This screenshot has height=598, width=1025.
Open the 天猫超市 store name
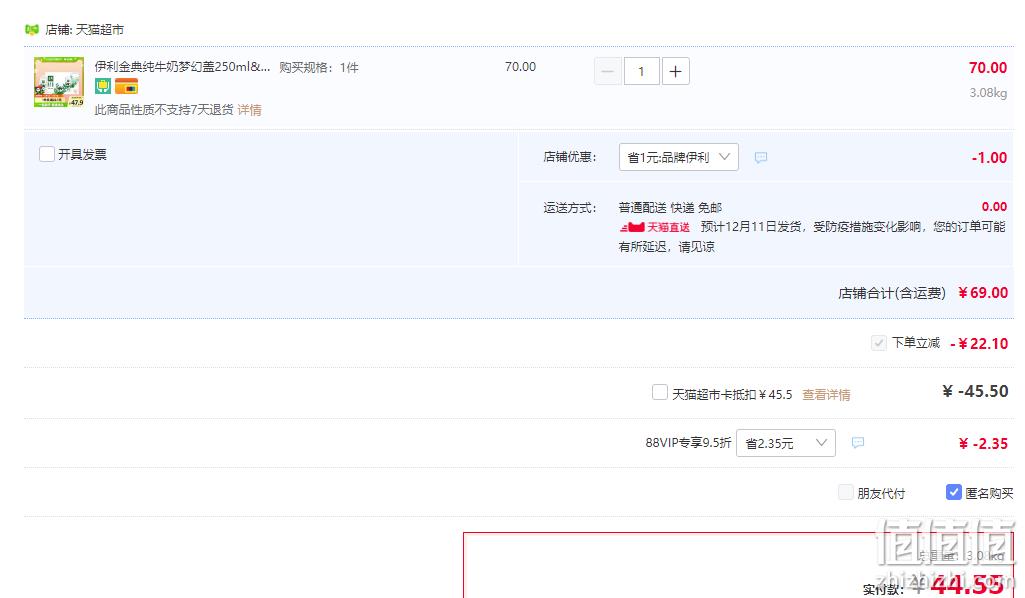pyautogui.click(x=100, y=29)
